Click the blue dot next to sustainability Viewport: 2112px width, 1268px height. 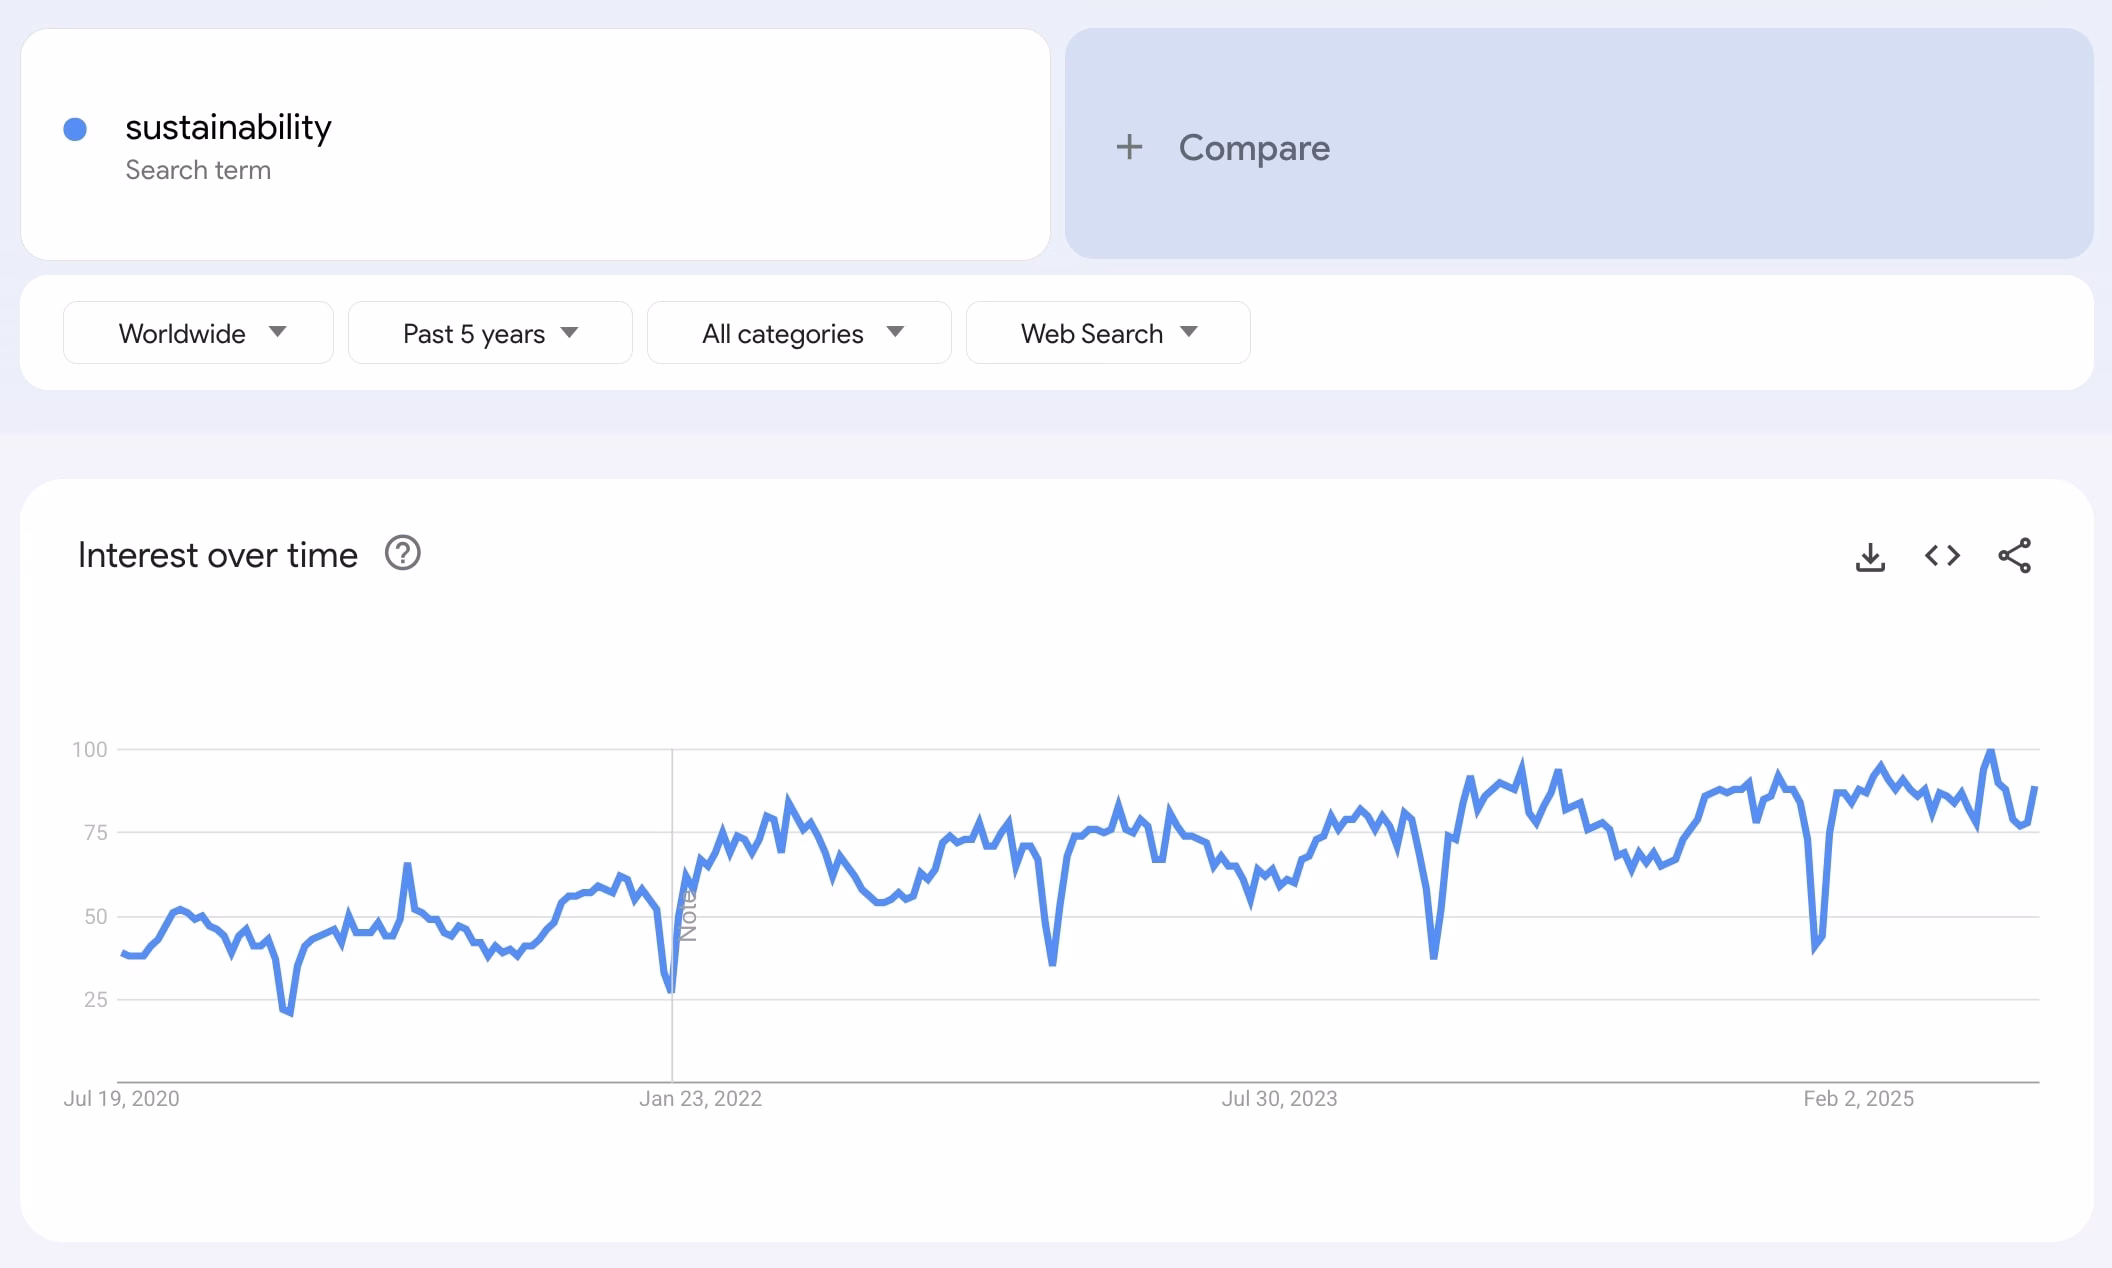click(75, 129)
